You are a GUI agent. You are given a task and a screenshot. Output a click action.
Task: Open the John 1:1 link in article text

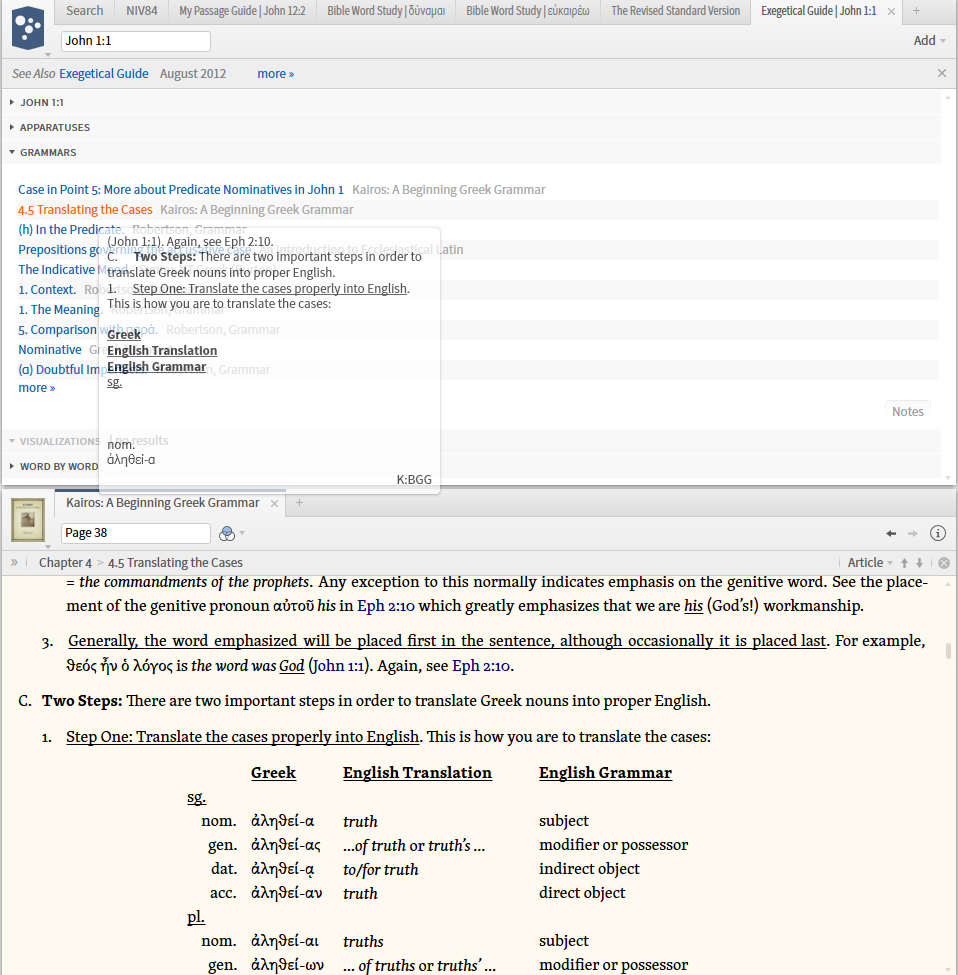tap(338, 666)
